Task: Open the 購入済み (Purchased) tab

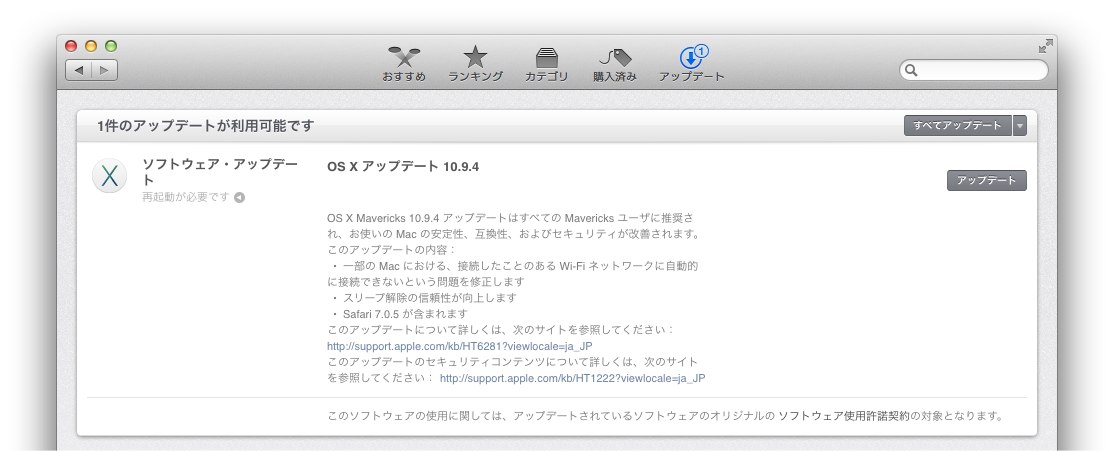Action: 615,65
